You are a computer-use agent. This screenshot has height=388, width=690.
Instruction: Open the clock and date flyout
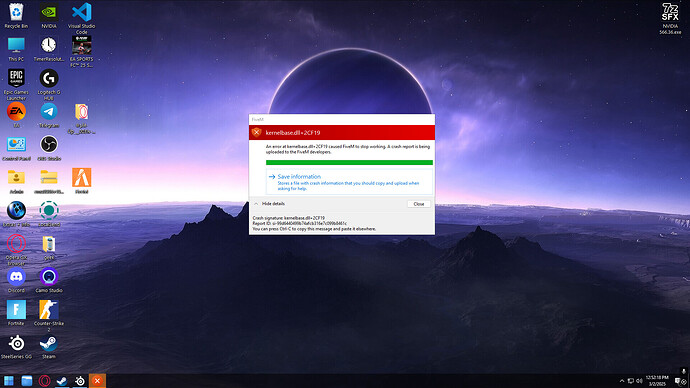(x=657, y=381)
